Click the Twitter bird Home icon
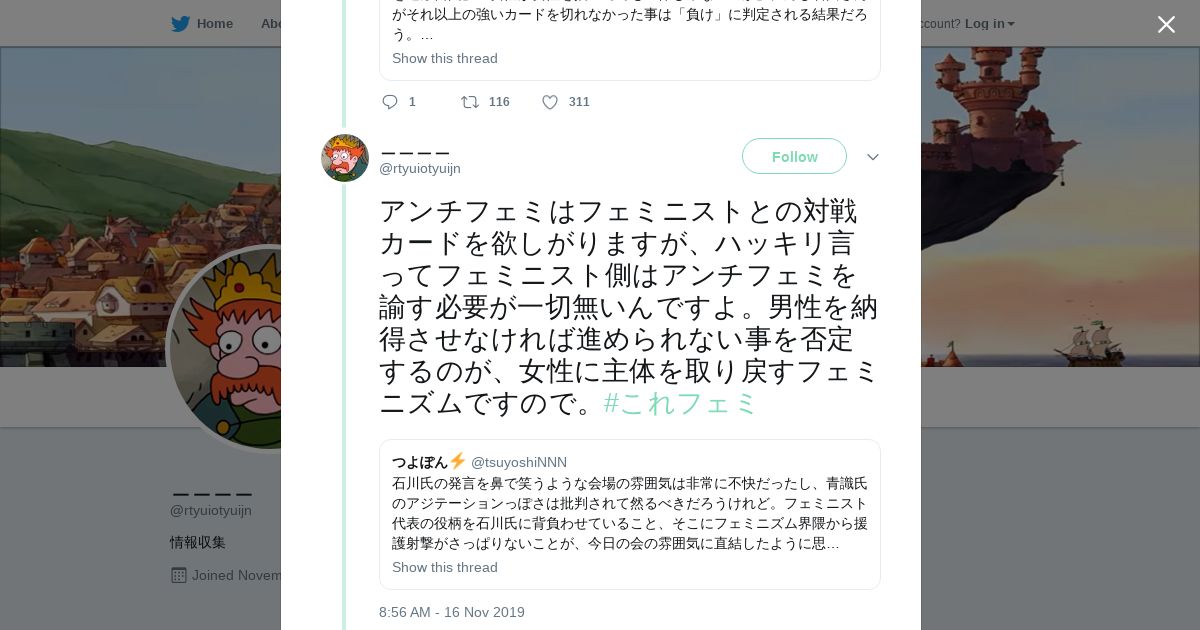The height and width of the screenshot is (630, 1200). 180,24
